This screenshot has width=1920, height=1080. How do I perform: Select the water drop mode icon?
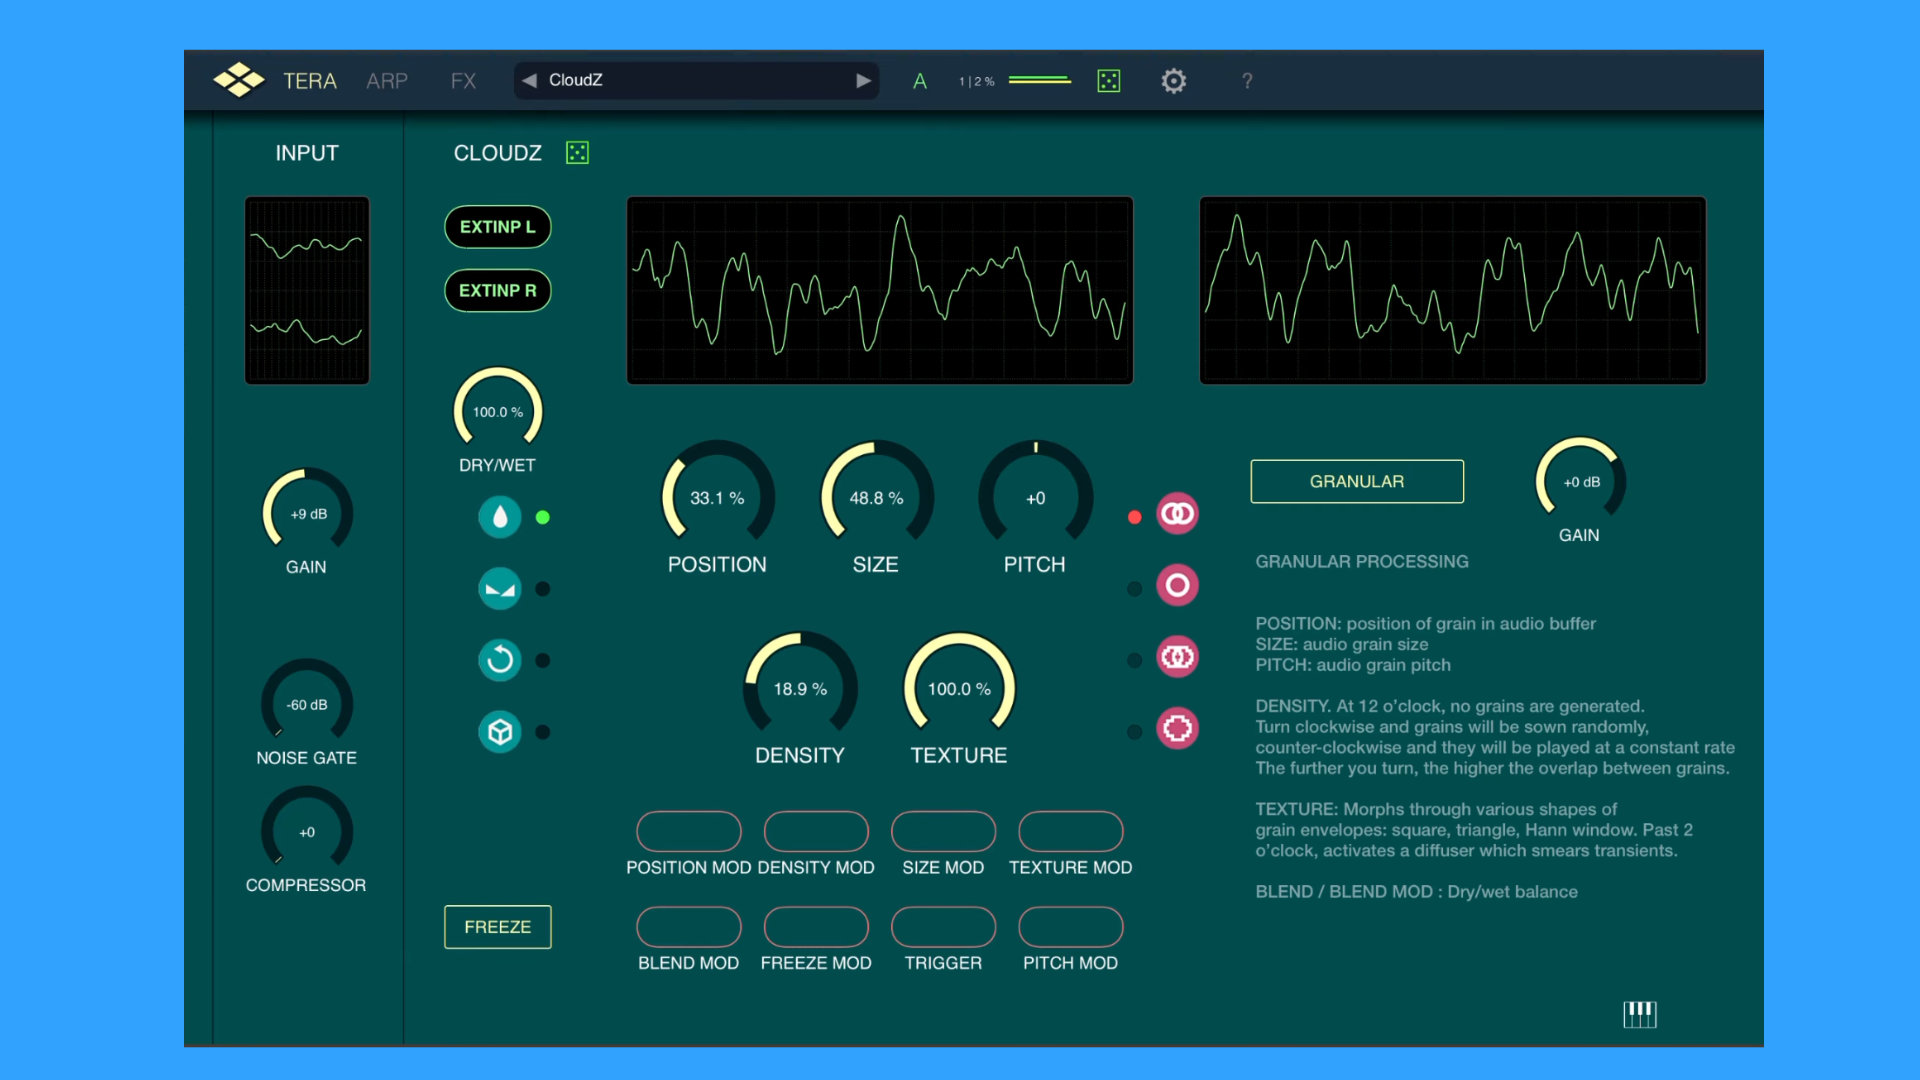click(x=500, y=517)
